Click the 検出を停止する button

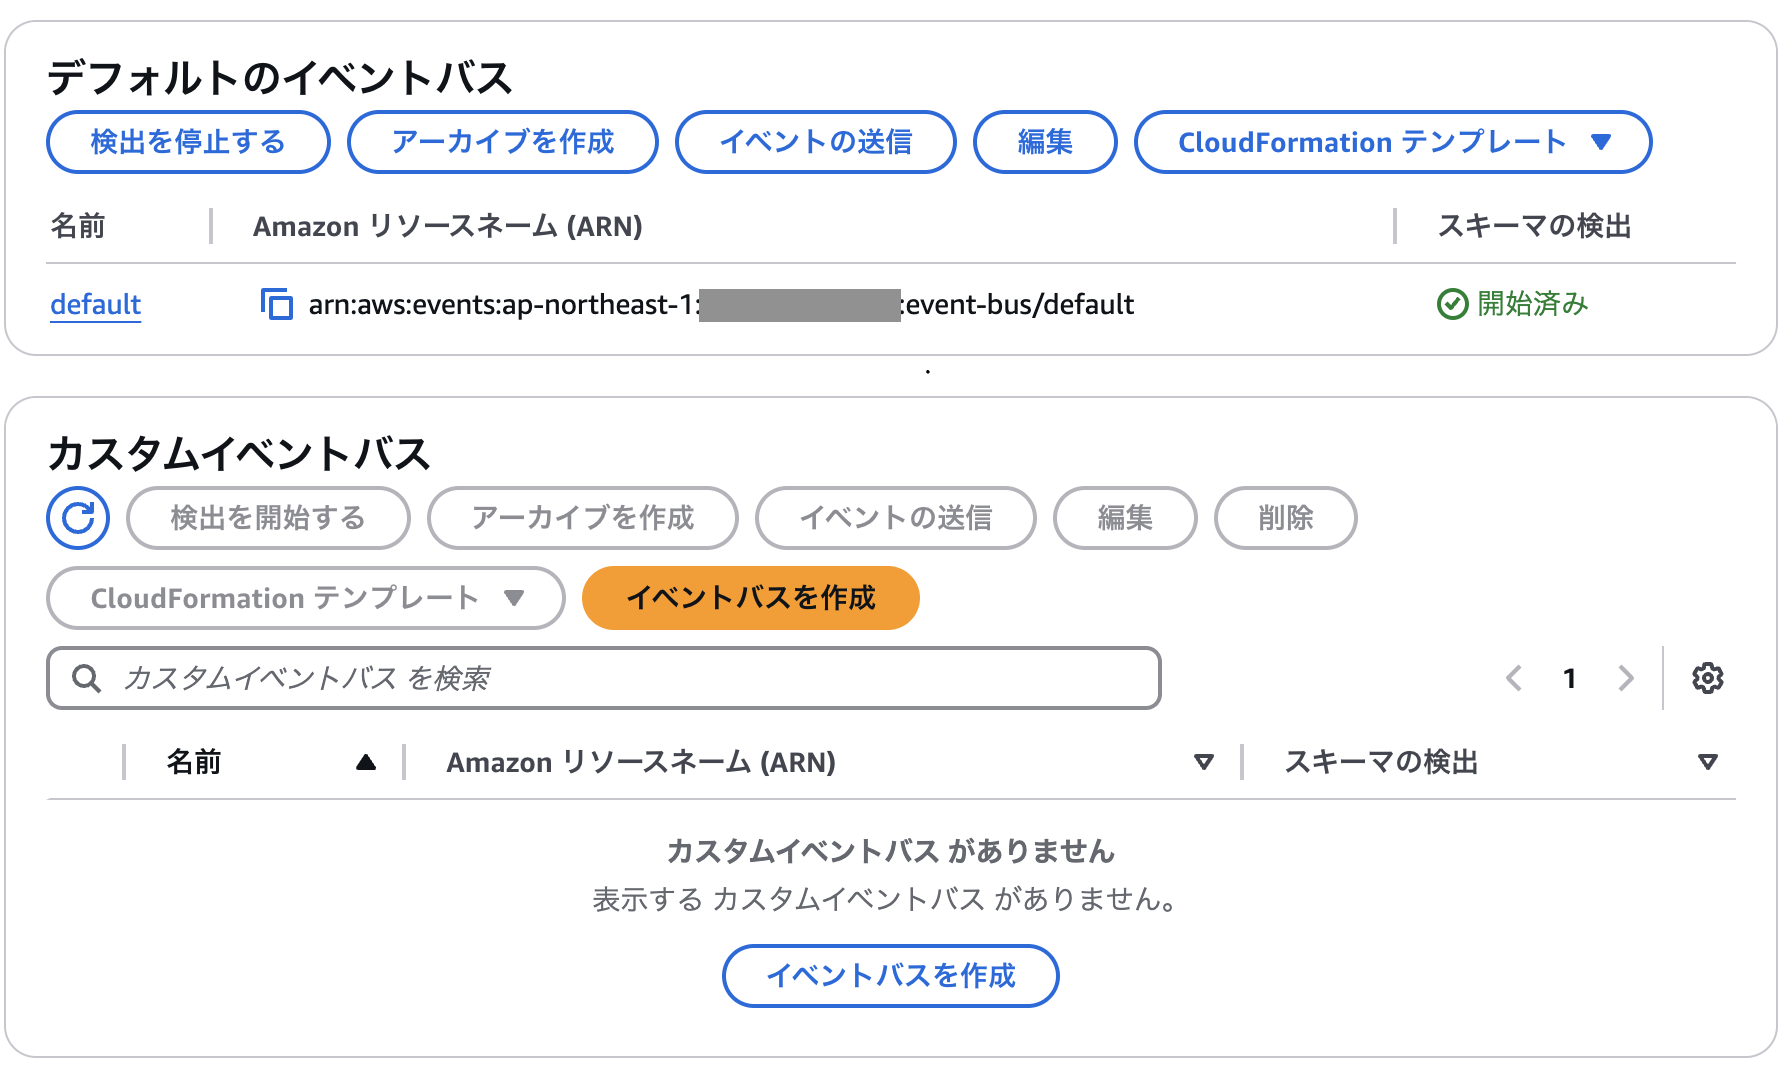point(187,142)
